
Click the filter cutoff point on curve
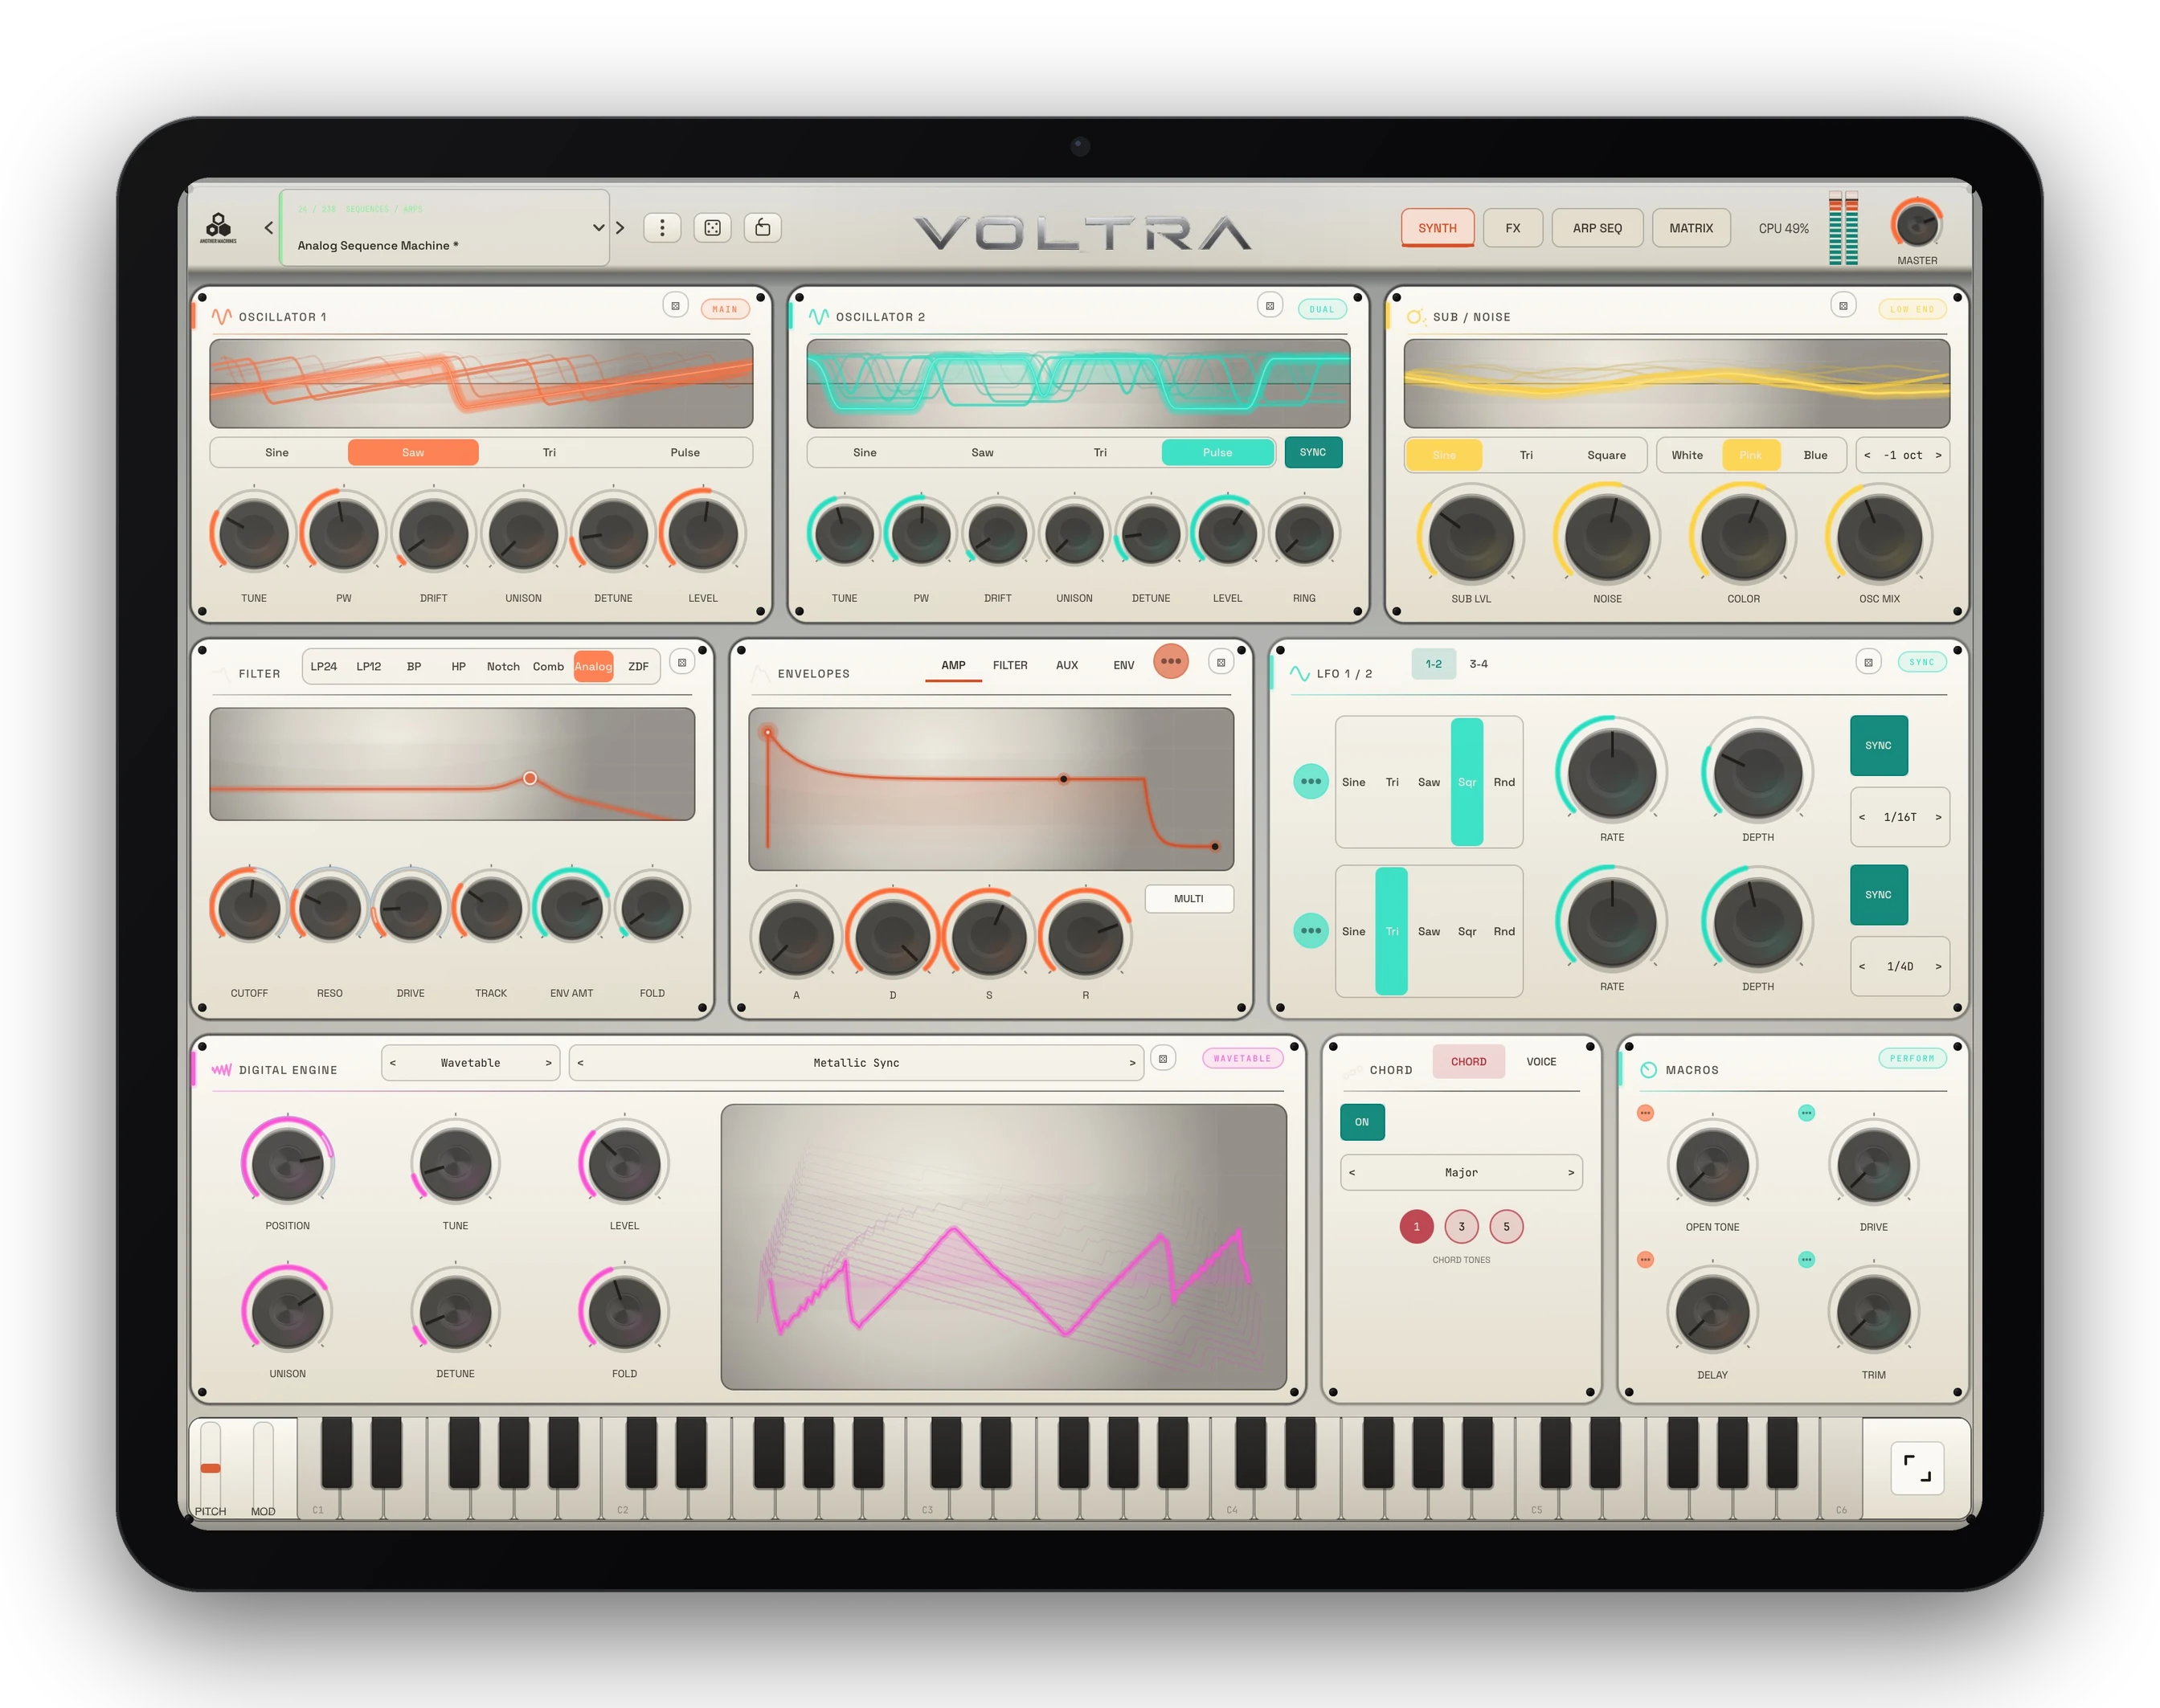(x=530, y=778)
